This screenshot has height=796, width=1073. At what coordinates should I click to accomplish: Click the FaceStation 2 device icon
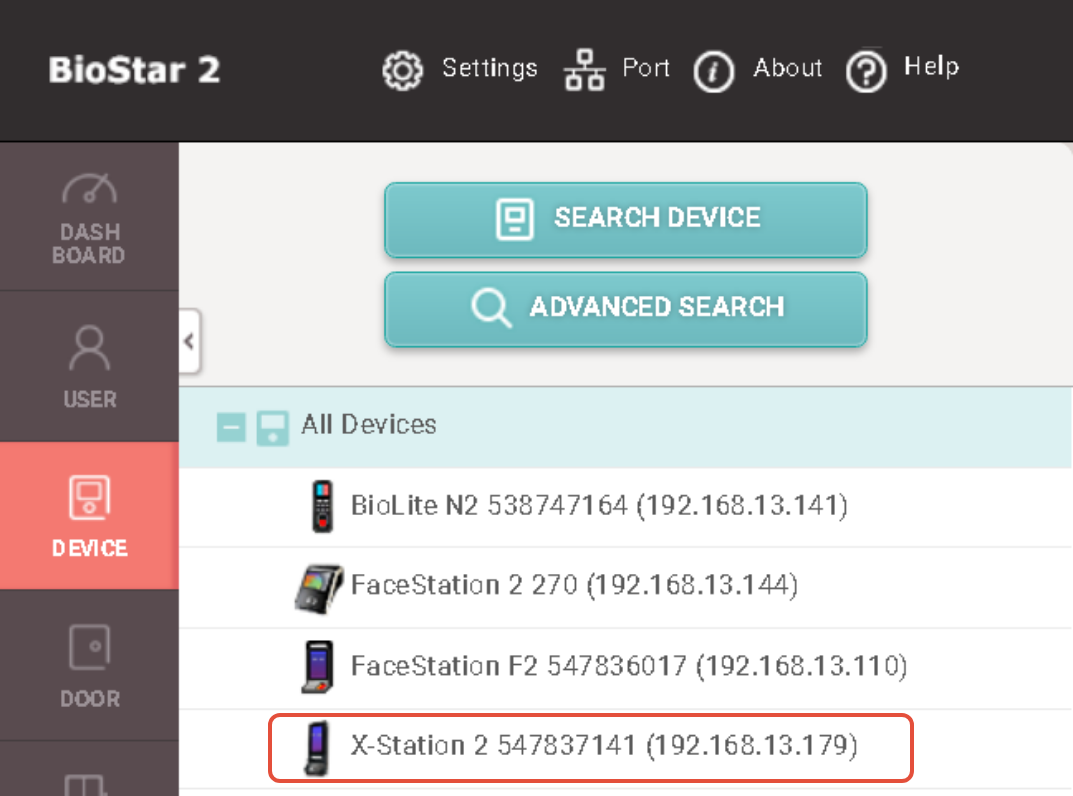(318, 586)
